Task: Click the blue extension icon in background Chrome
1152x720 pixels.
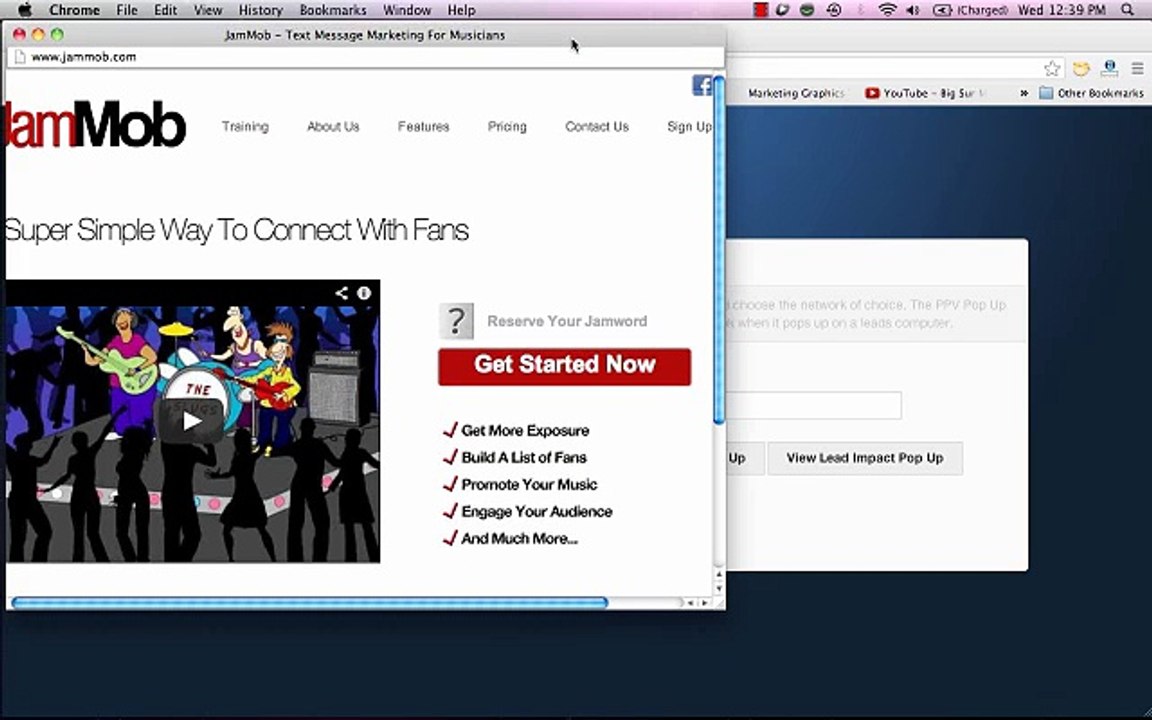Action: (x=1109, y=69)
